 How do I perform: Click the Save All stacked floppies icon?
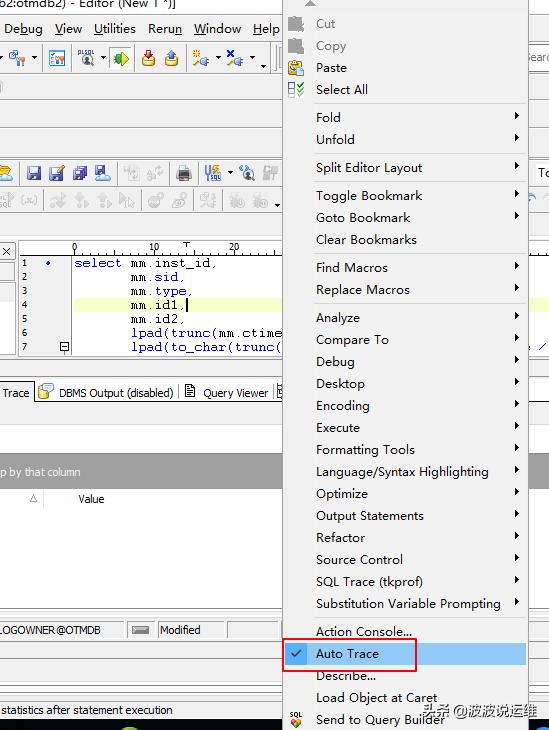click(80, 173)
